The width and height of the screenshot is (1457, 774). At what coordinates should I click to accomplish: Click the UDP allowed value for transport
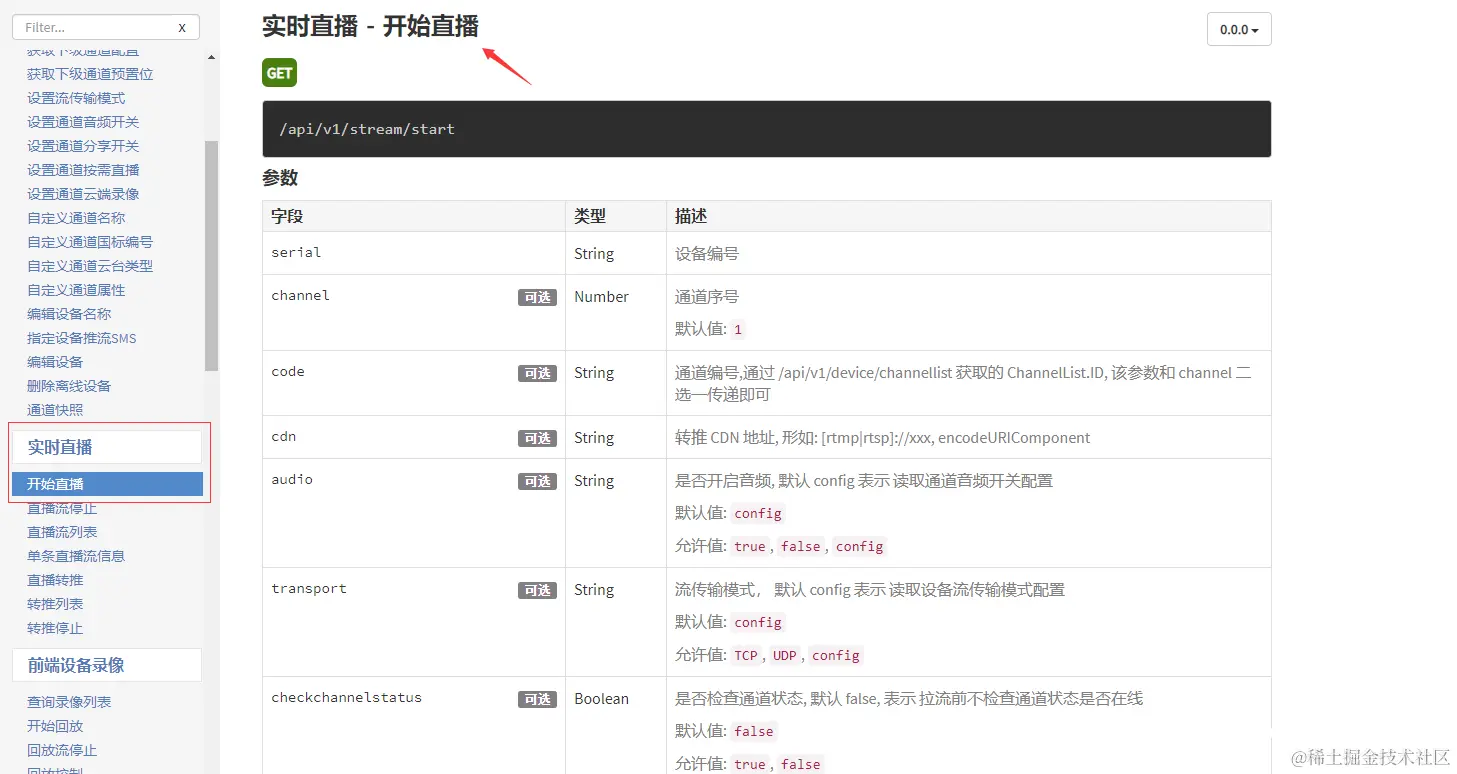[x=785, y=655]
